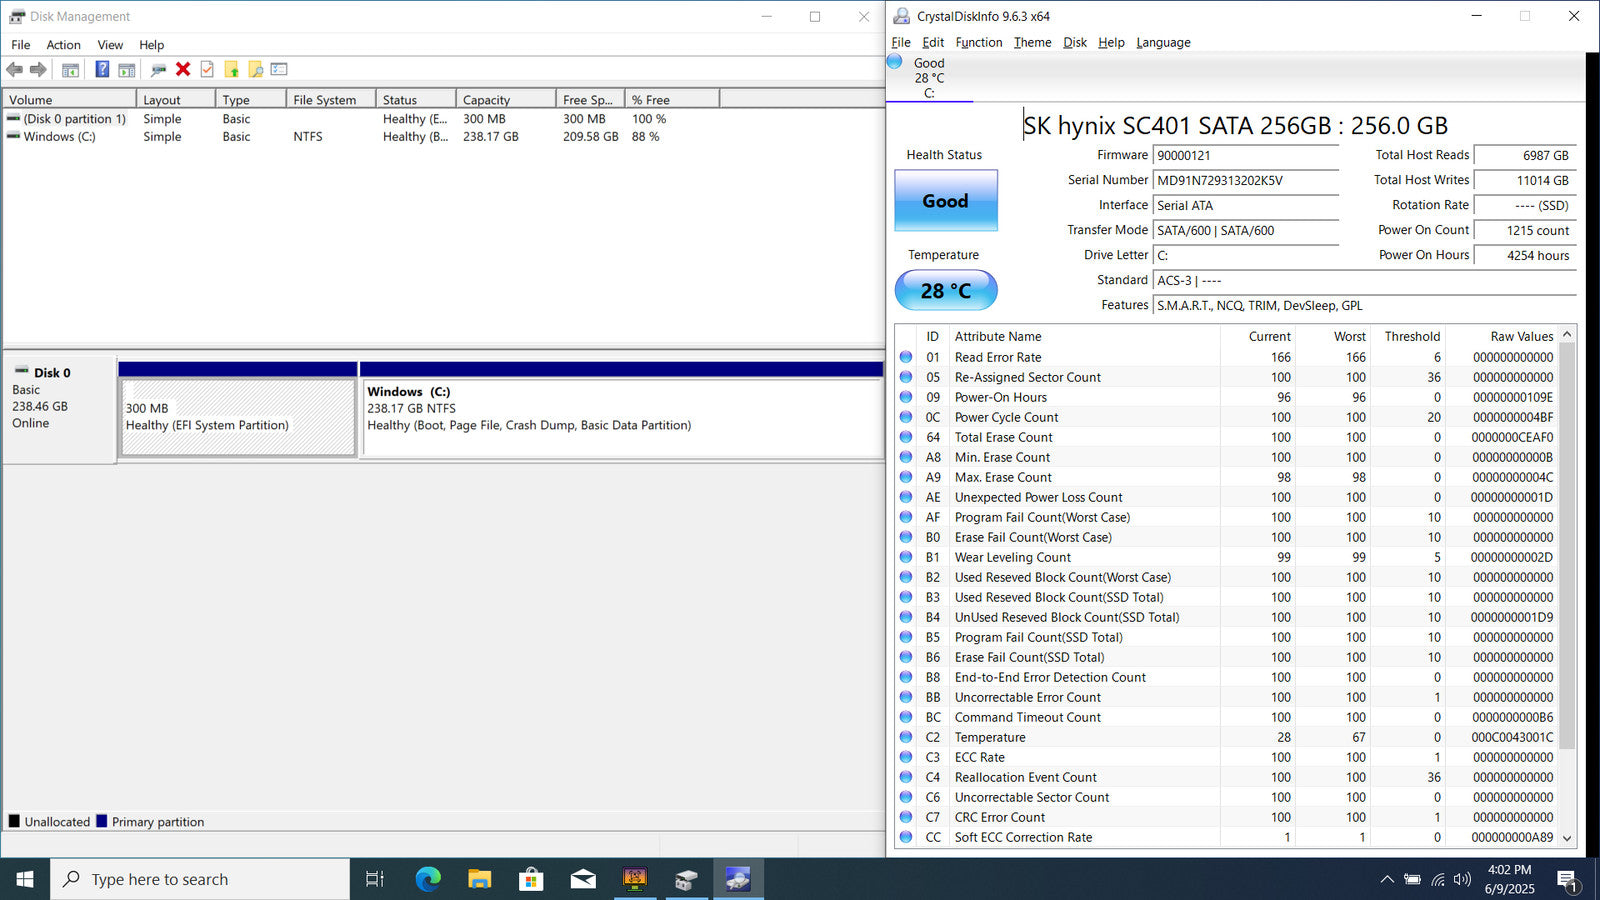Click the Type here to search box
This screenshot has width=1600, height=900.
[200, 879]
